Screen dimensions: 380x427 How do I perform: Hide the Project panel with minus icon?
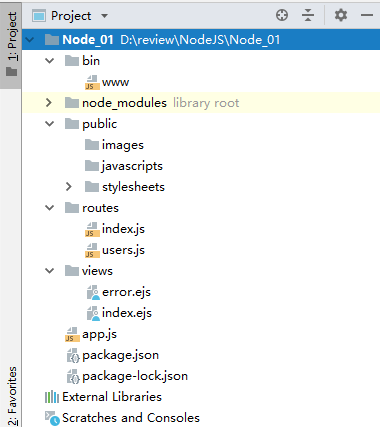pyautogui.click(x=367, y=15)
